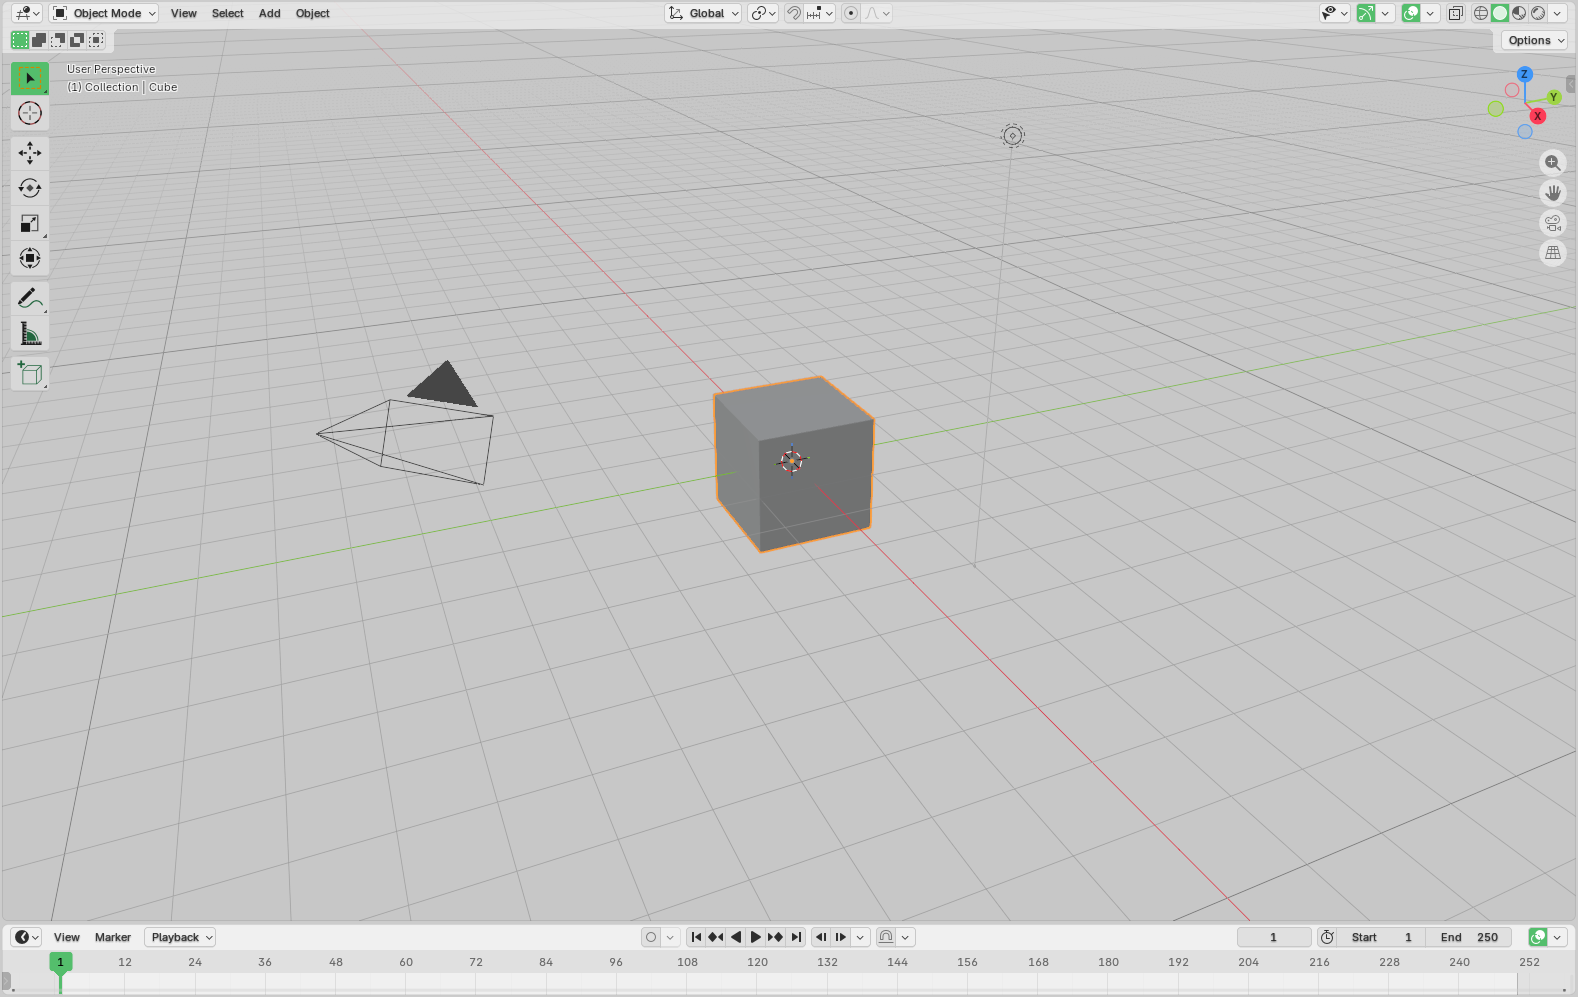The image size is (1578, 997).
Task: Toggle viewport overlays display
Action: (1411, 13)
